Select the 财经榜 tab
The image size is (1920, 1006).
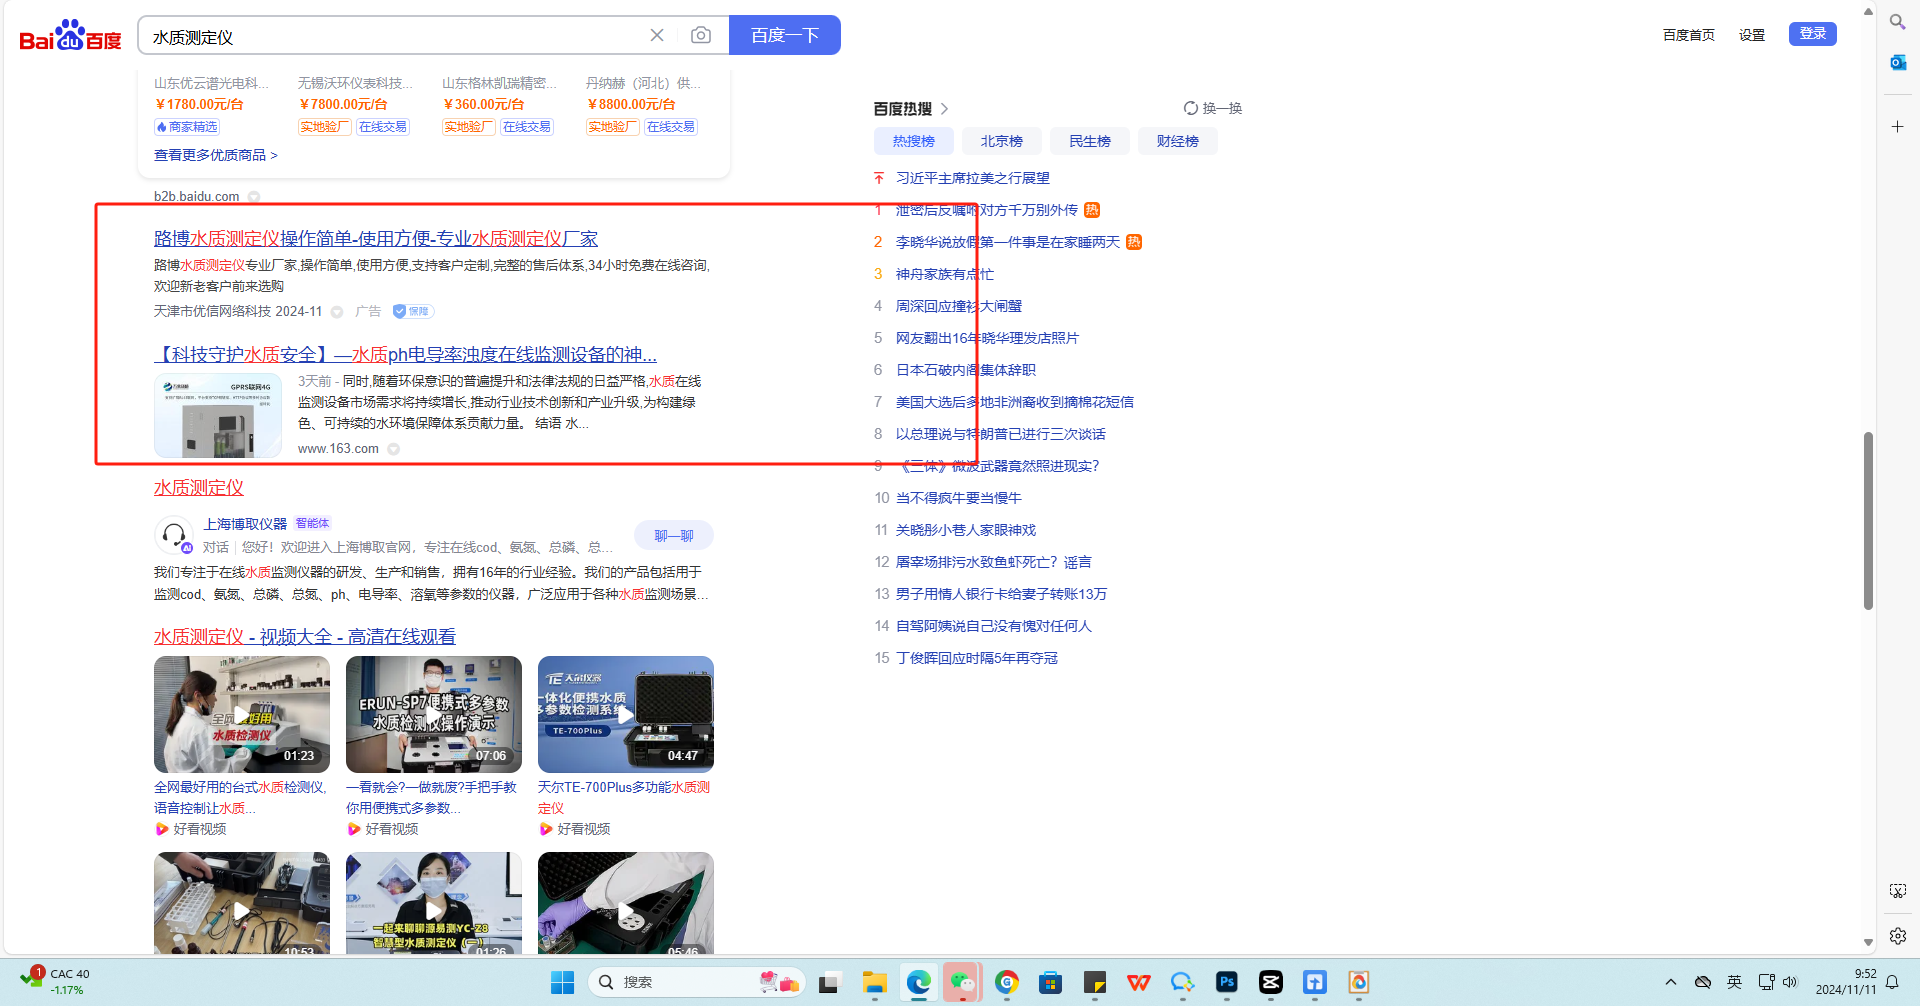tap(1178, 141)
